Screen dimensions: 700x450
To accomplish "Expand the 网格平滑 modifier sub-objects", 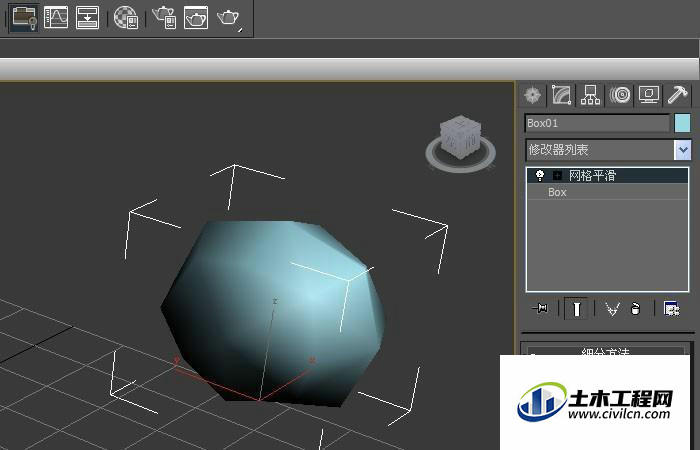I will click(557, 175).
